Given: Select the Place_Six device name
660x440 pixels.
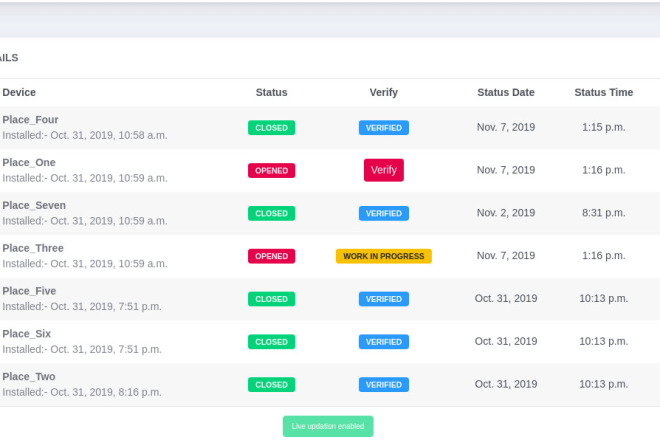Looking at the screenshot, I should 27,334.
